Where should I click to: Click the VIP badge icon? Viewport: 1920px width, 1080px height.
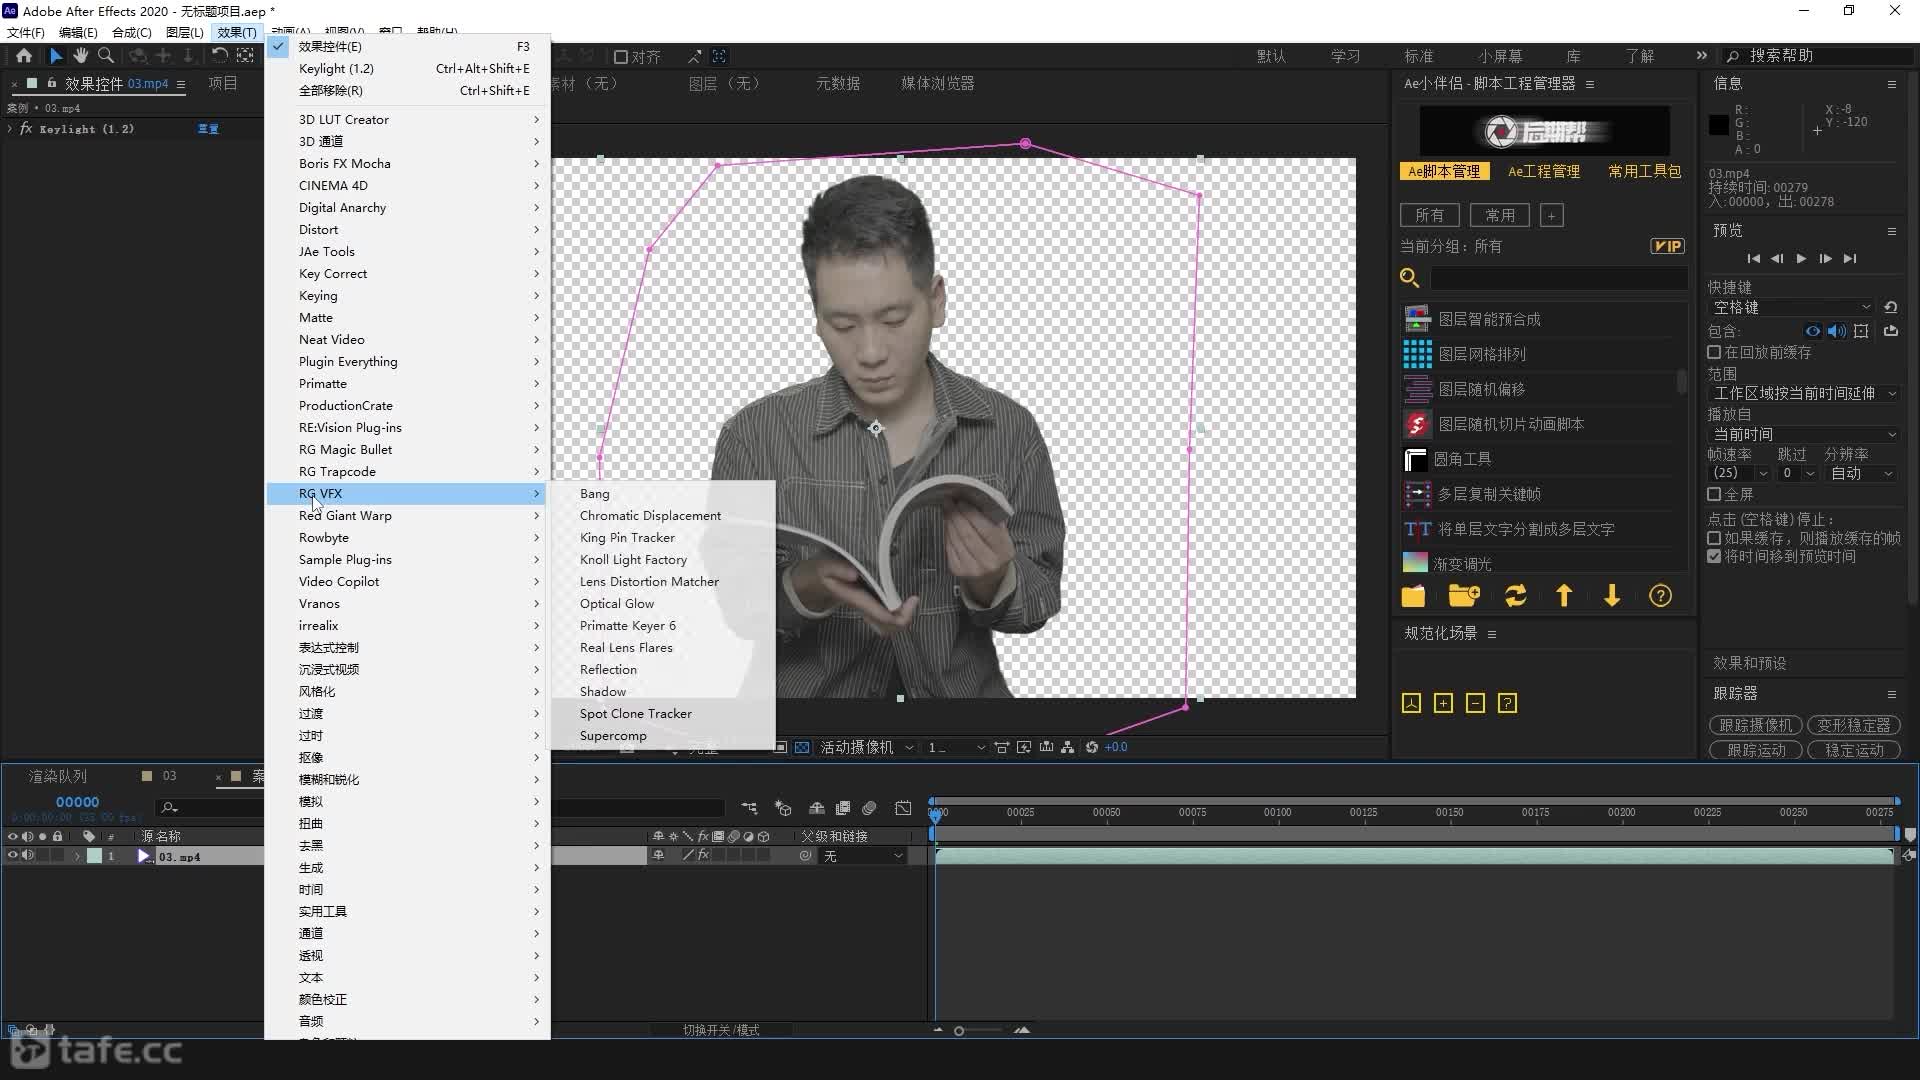pyautogui.click(x=1667, y=246)
